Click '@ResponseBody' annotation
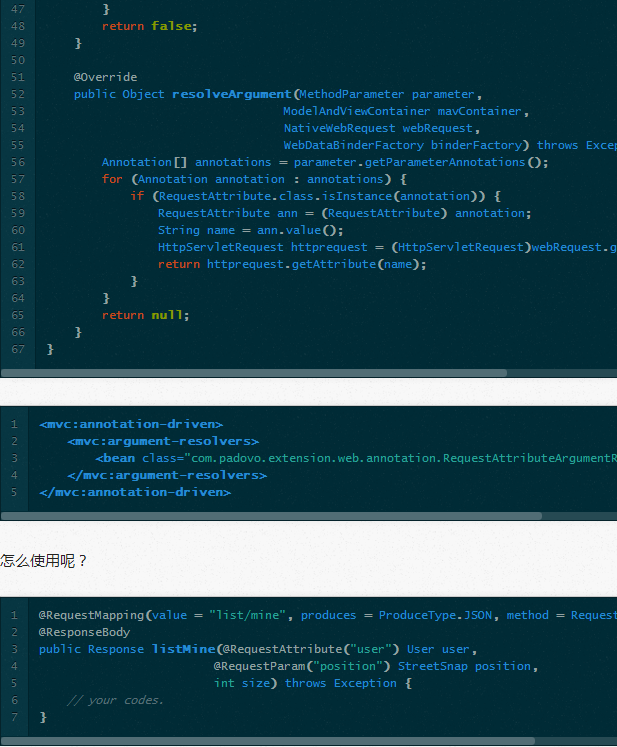 click(84, 632)
